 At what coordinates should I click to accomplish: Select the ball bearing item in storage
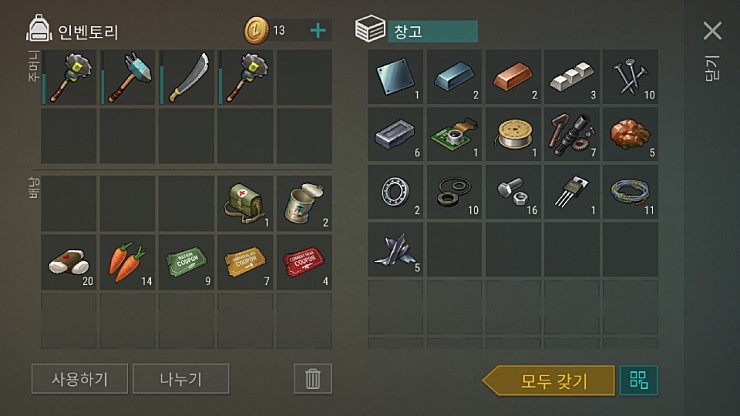(x=395, y=192)
